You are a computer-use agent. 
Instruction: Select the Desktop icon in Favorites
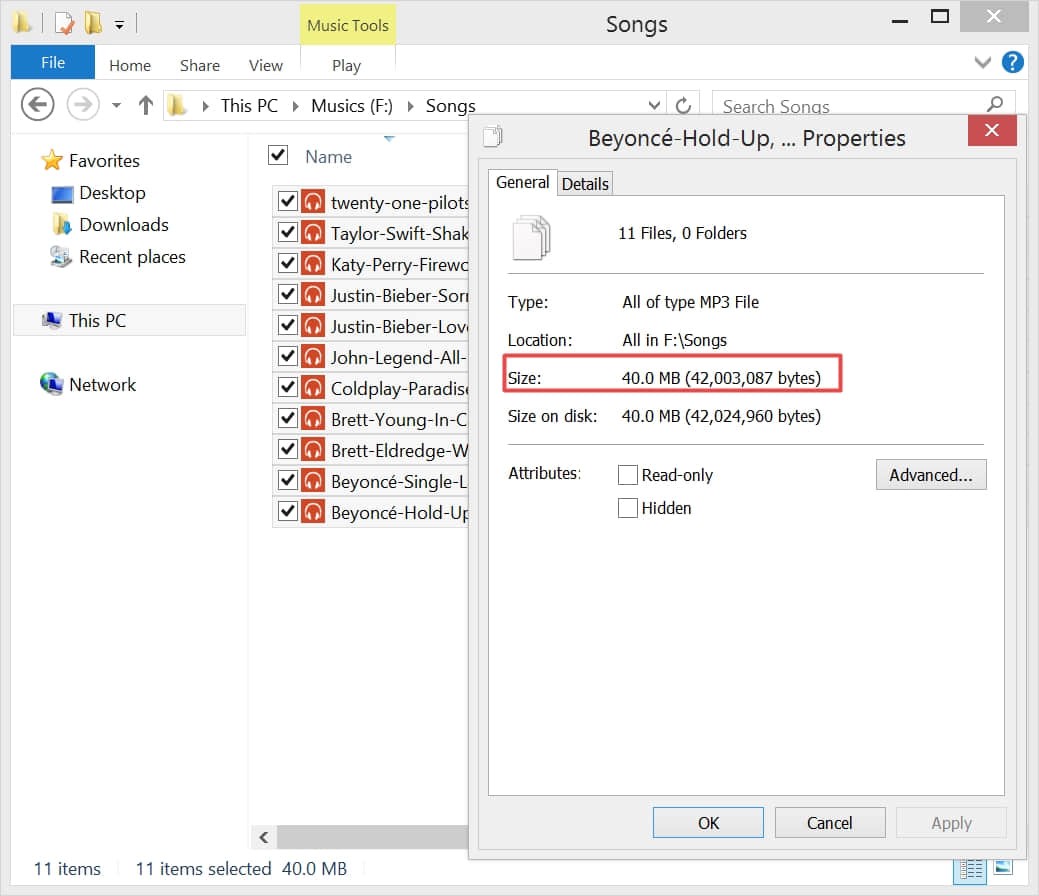click(x=62, y=193)
